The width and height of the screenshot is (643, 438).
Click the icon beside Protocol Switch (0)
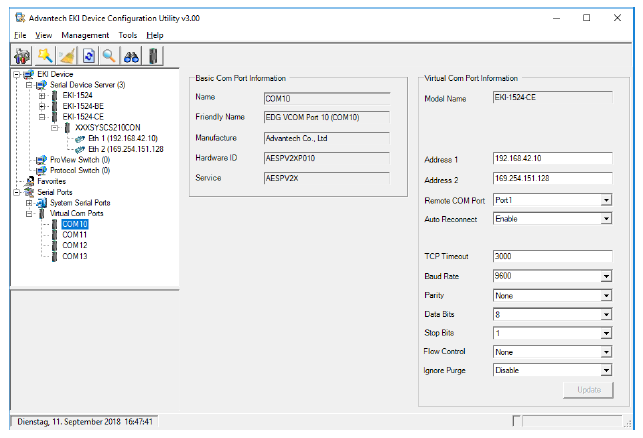[41, 170]
